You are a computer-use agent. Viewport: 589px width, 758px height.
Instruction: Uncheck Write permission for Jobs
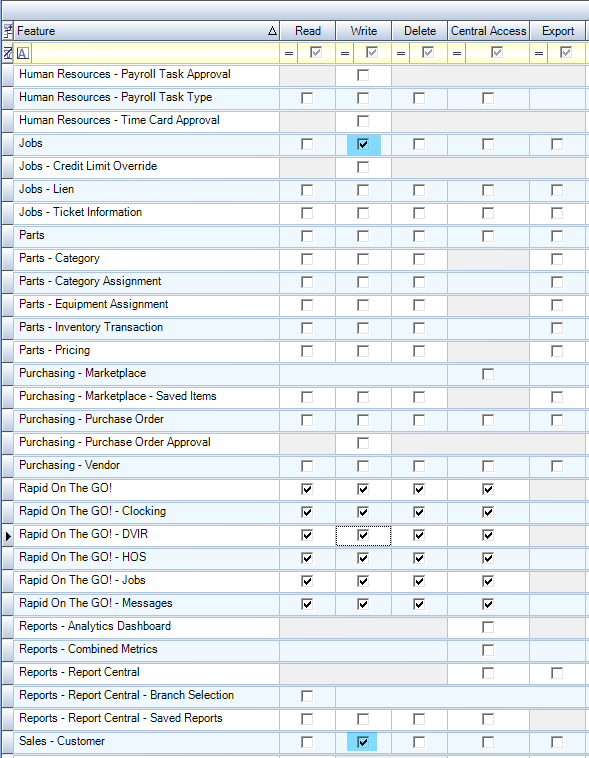click(363, 144)
